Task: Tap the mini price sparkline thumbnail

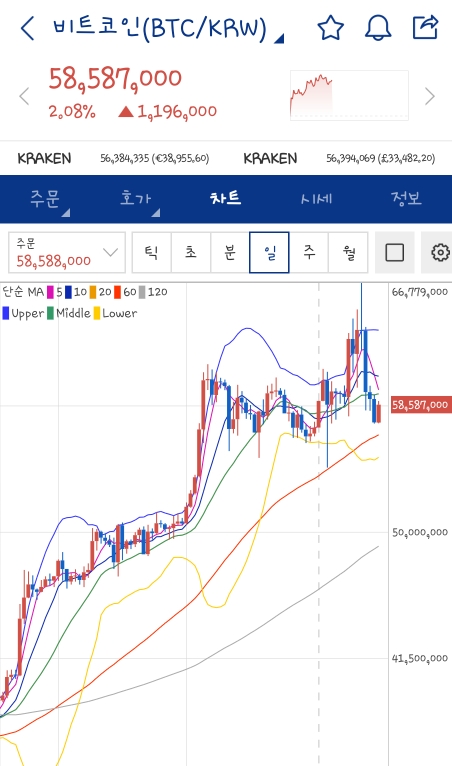Action: point(349,95)
